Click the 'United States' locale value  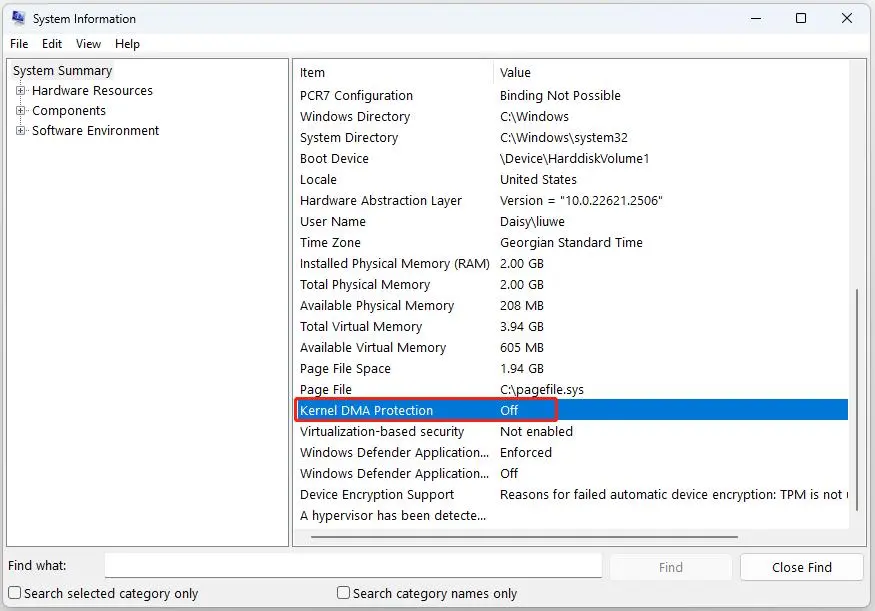[538, 180]
